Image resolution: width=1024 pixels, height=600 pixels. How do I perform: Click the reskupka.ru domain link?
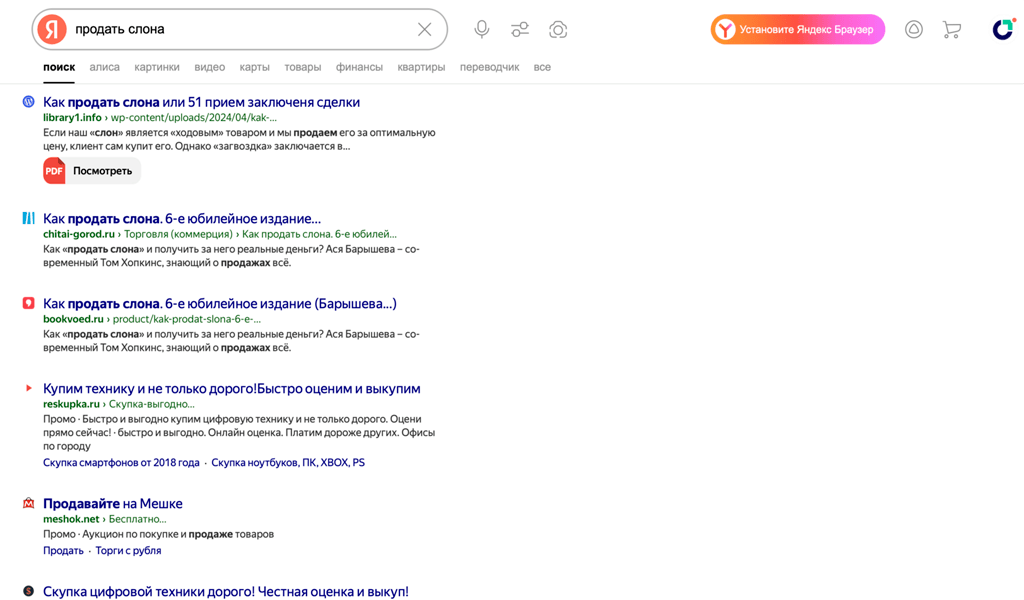[x=71, y=403]
